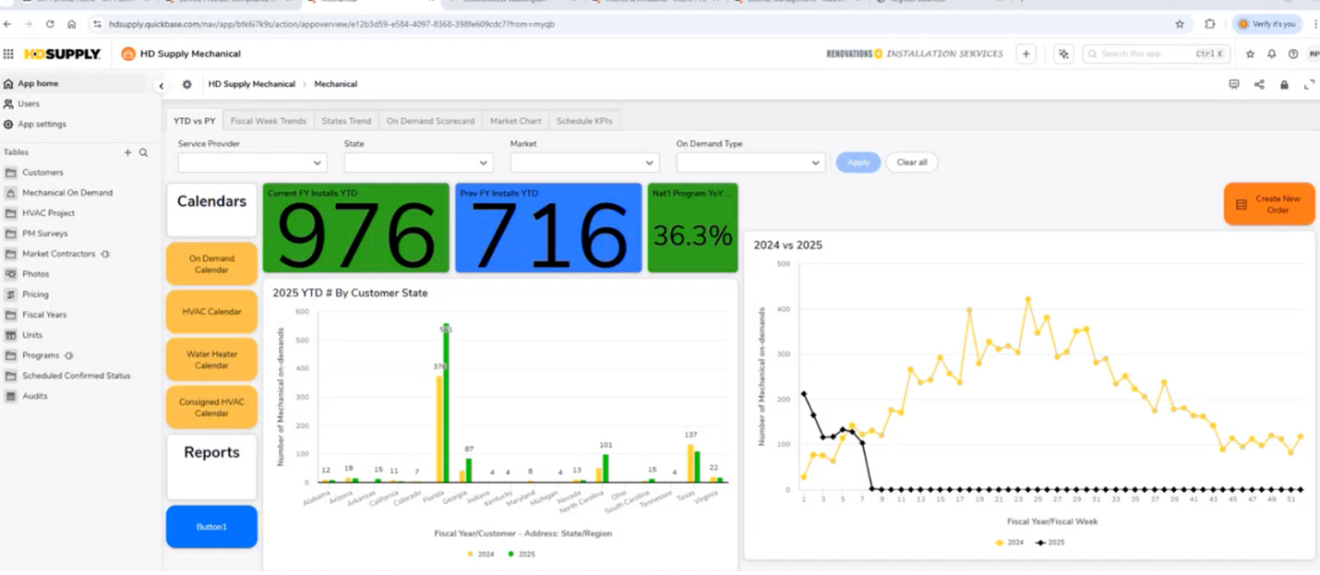1320x575 pixels.
Task: Expand the Service Provider dropdown
Action: (x=252, y=163)
